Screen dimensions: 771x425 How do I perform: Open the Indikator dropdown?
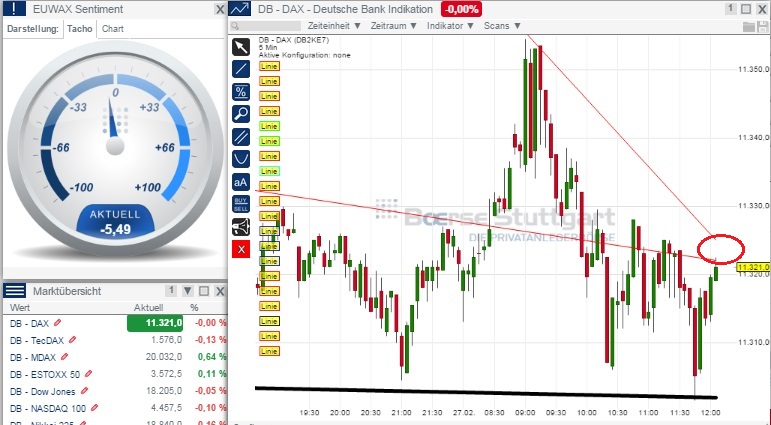pos(450,26)
